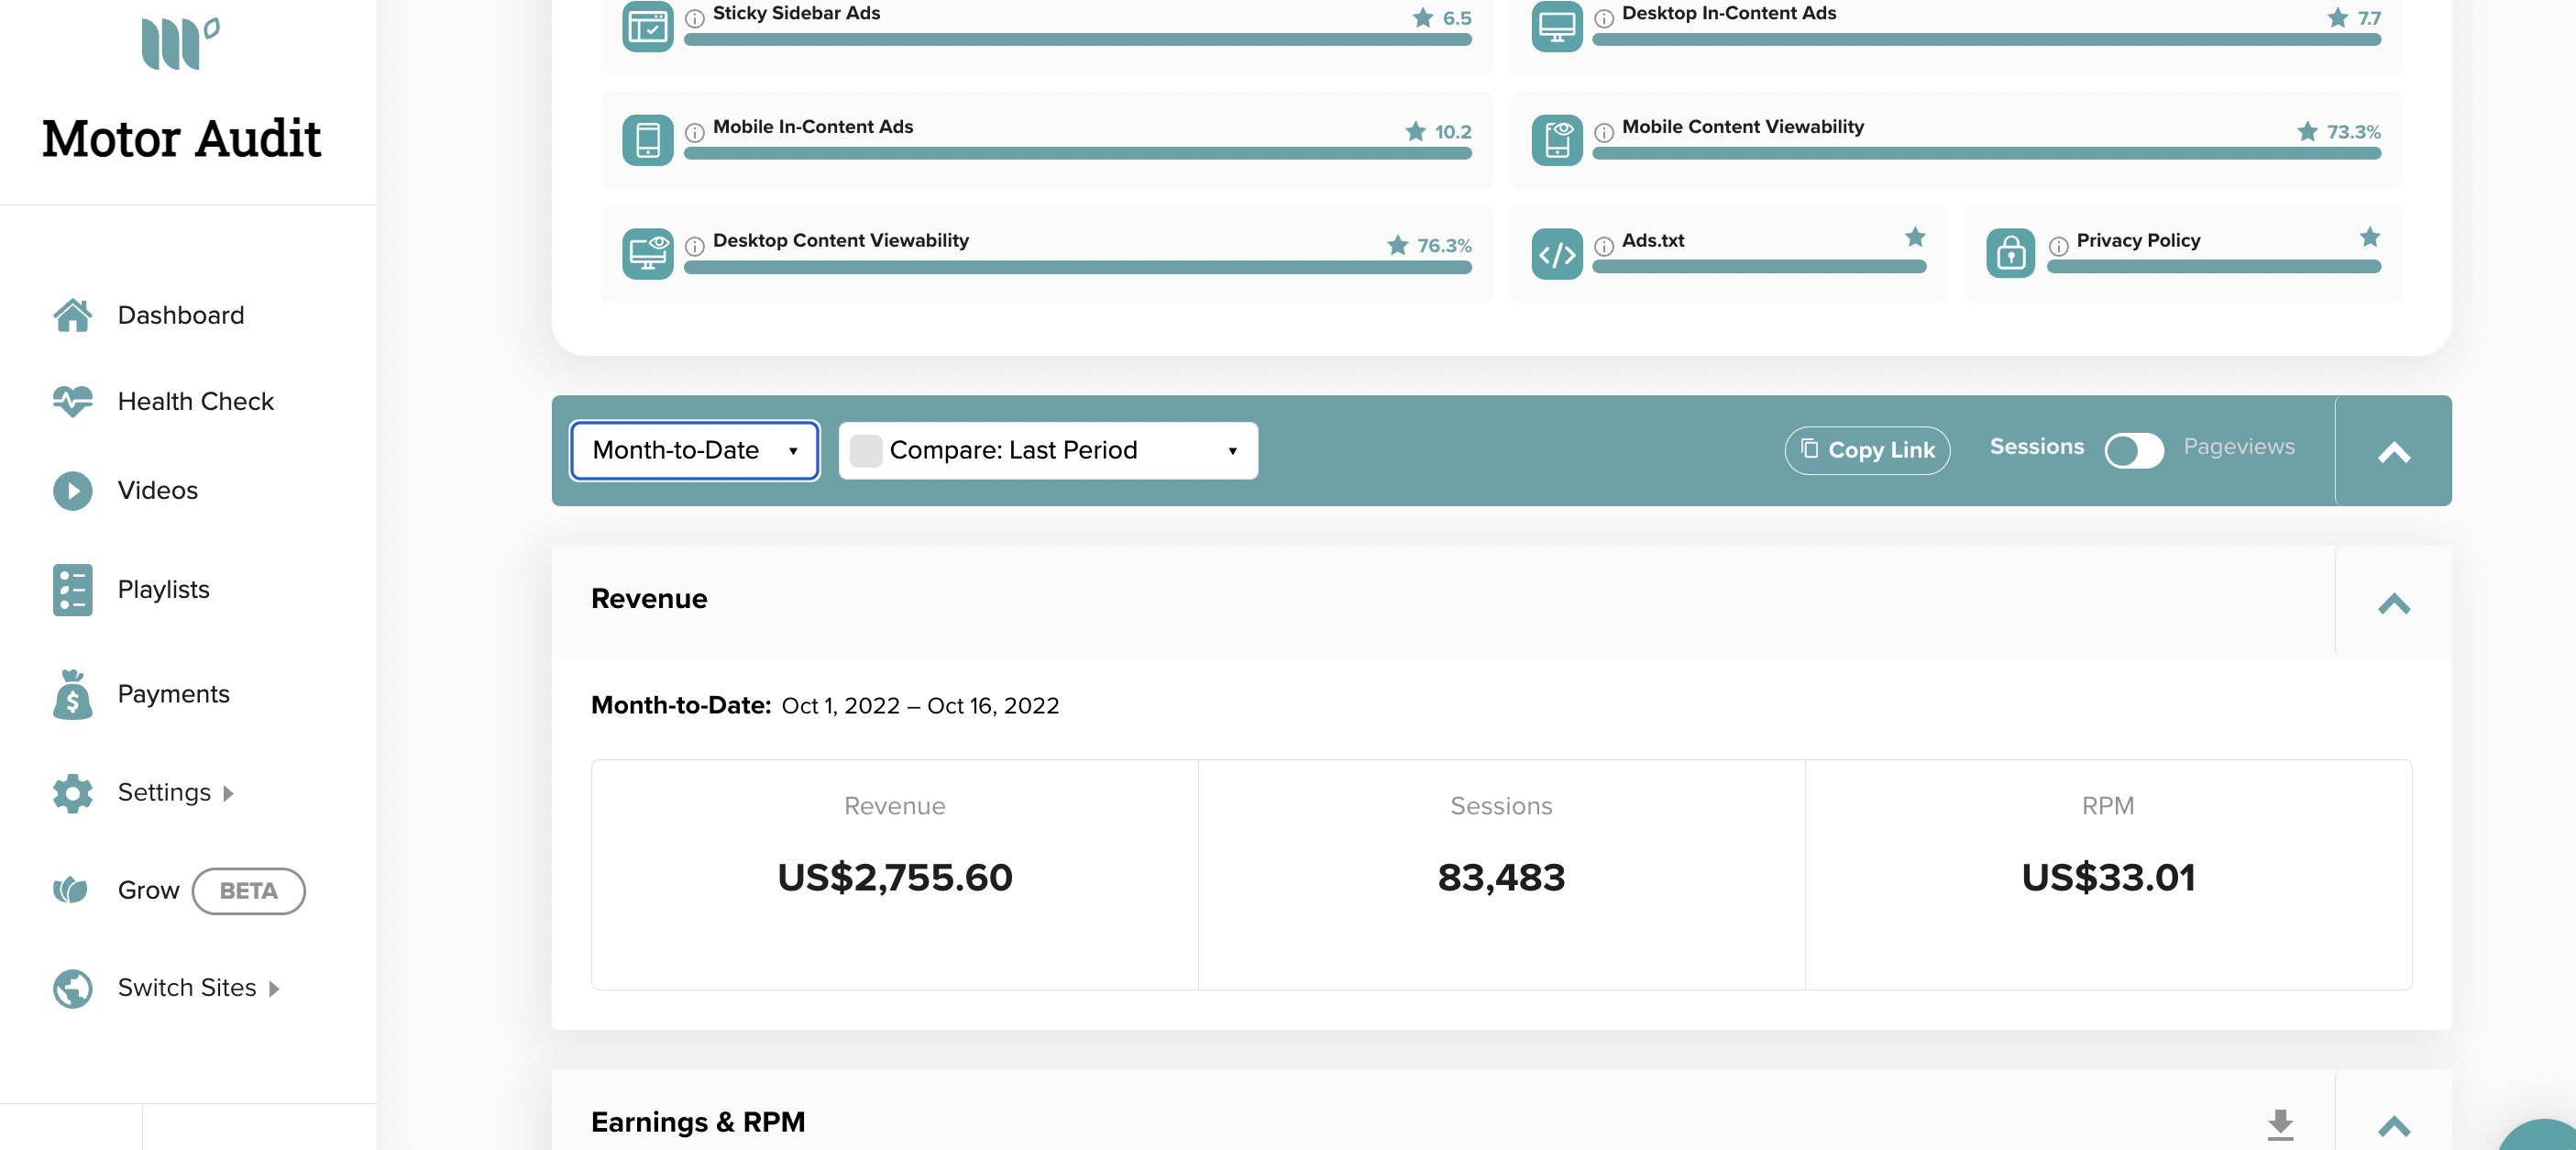Open Videos page
The height and width of the screenshot is (1150, 2576).
[x=158, y=490]
